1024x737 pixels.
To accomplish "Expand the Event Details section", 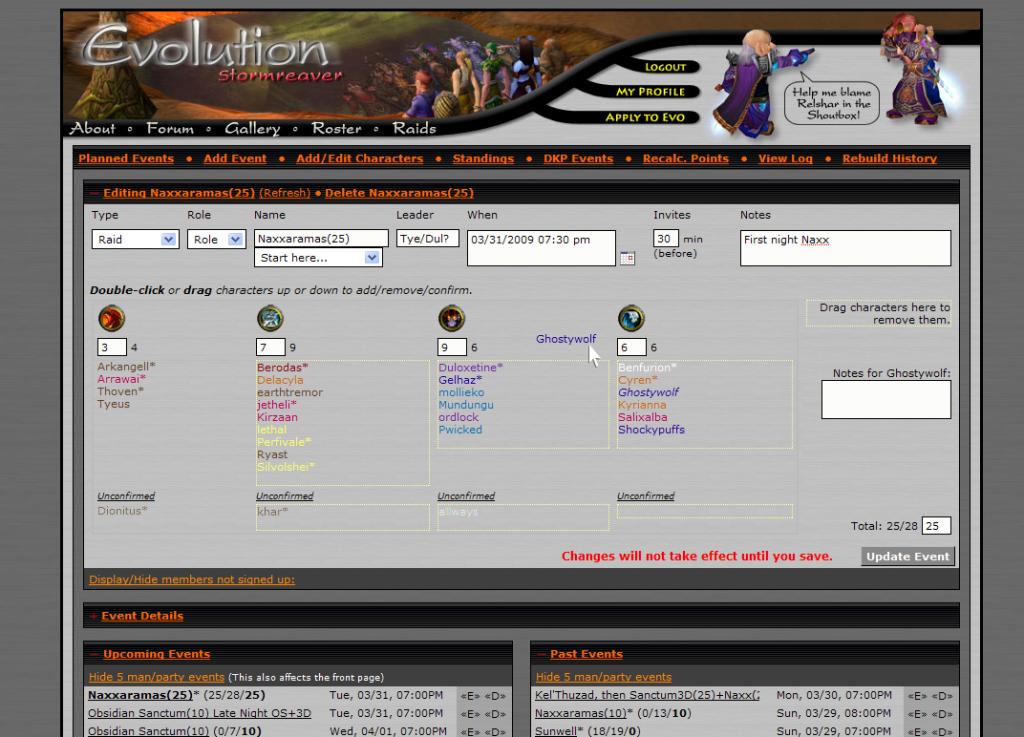I will click(x=94, y=617).
